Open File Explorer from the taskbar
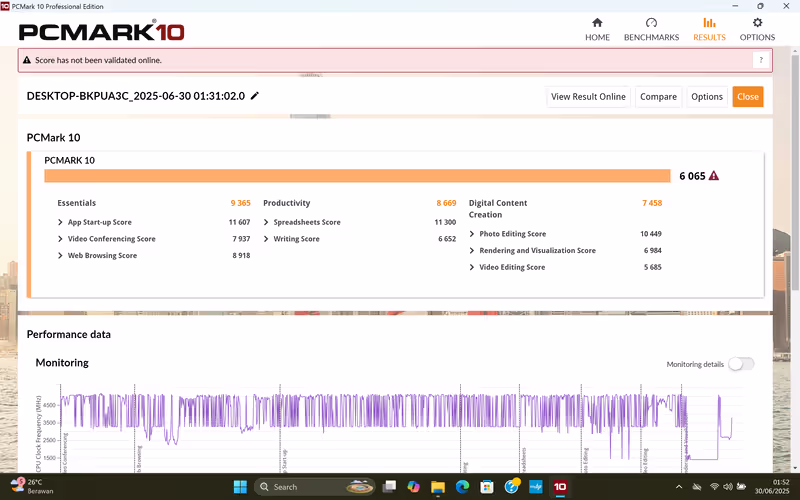This screenshot has height=500, width=800. point(438,487)
